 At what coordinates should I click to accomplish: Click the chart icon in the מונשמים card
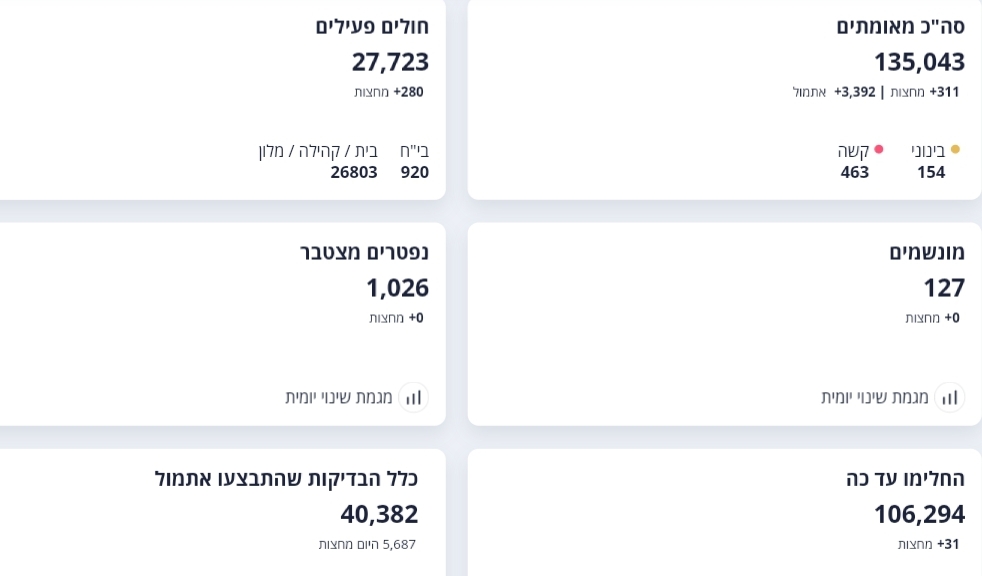pos(949,397)
